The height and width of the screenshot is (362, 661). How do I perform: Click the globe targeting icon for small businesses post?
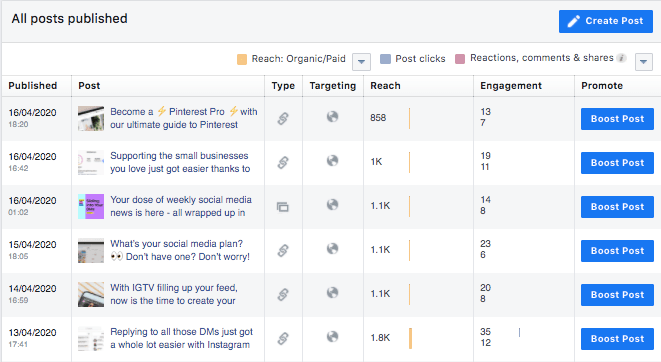coord(333,161)
